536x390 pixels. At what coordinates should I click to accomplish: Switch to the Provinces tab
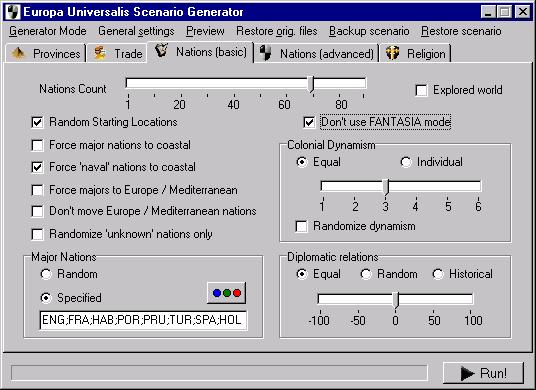pyautogui.click(x=46, y=53)
